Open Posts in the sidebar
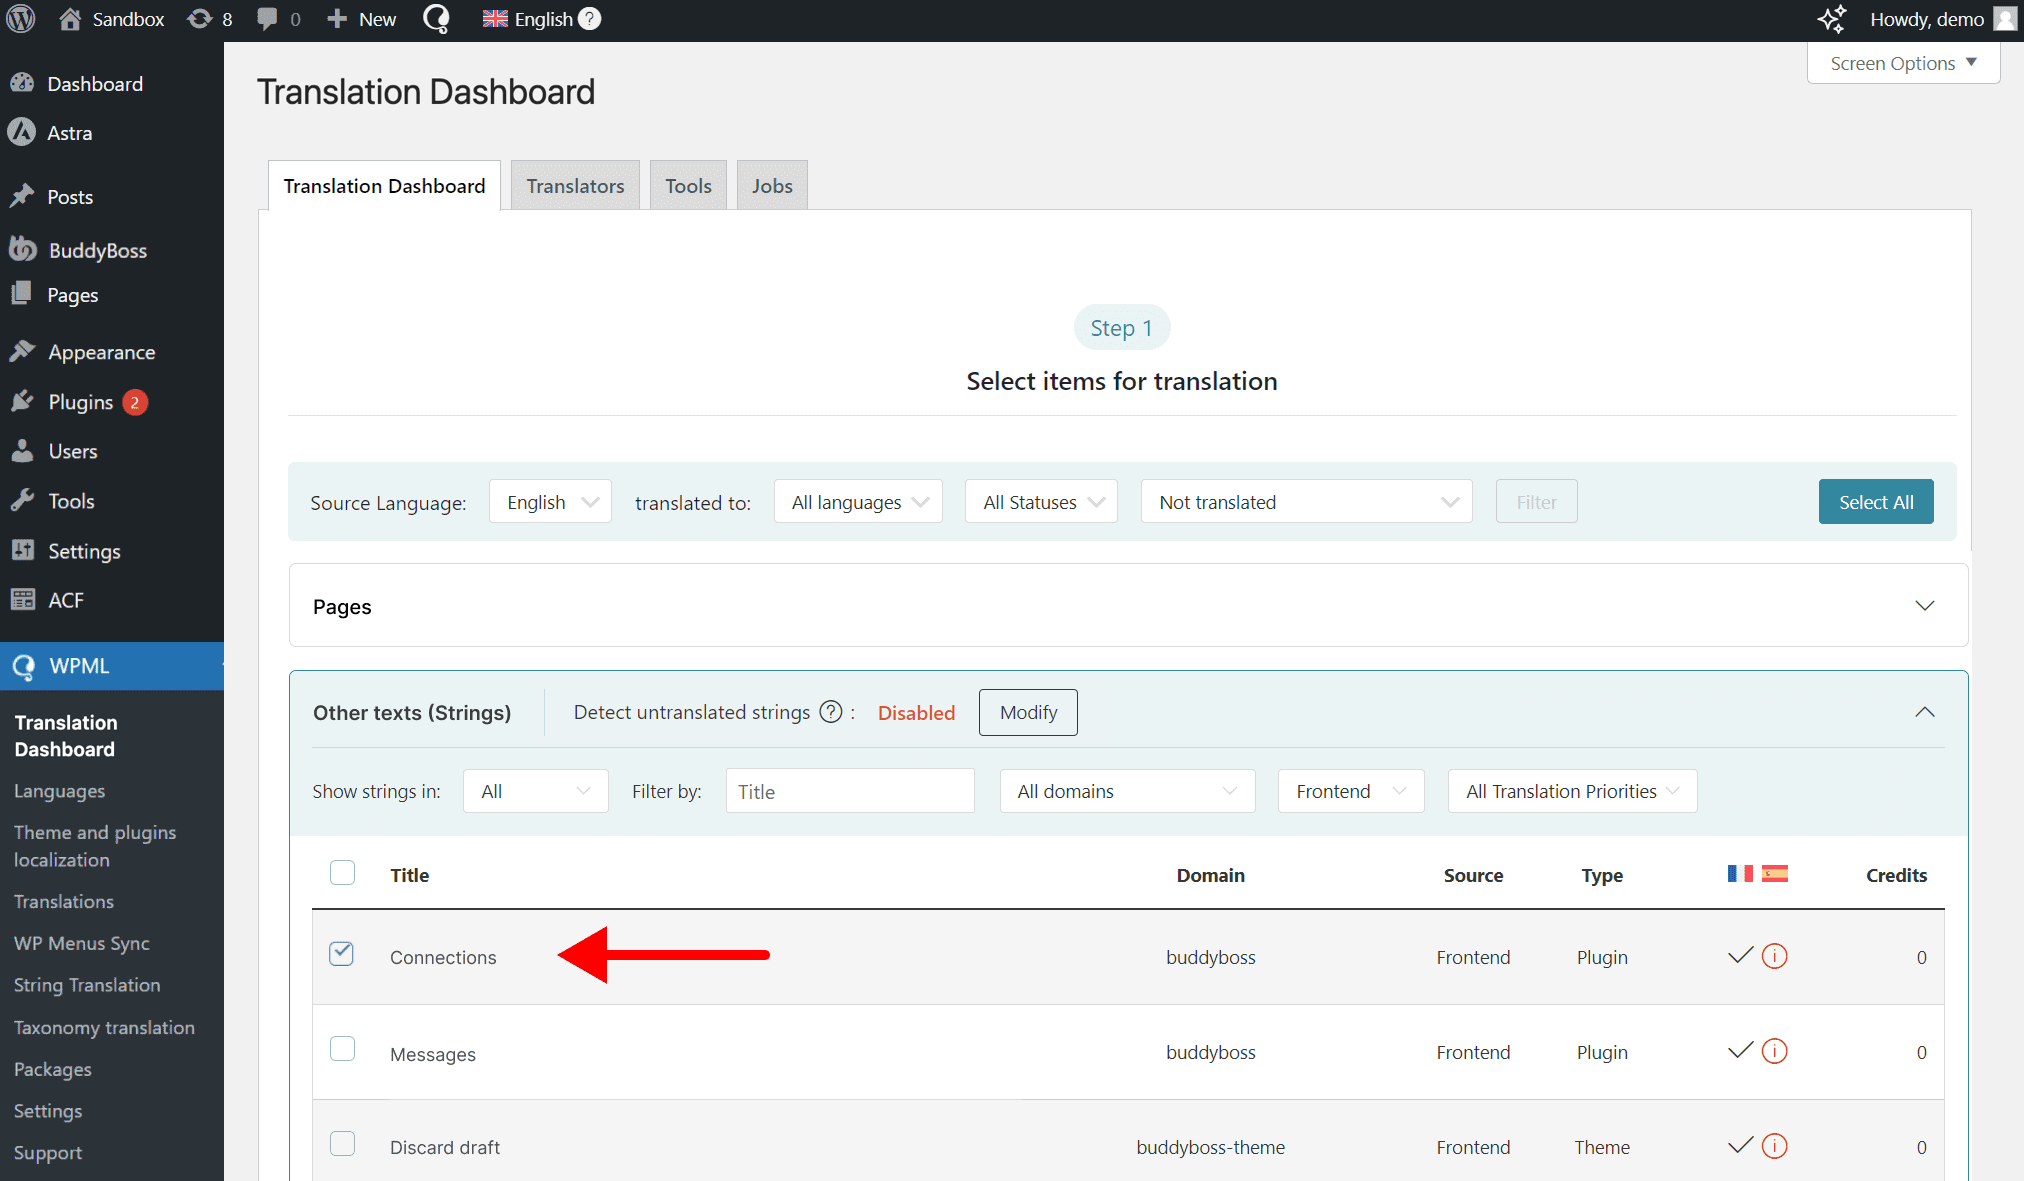 (70, 197)
